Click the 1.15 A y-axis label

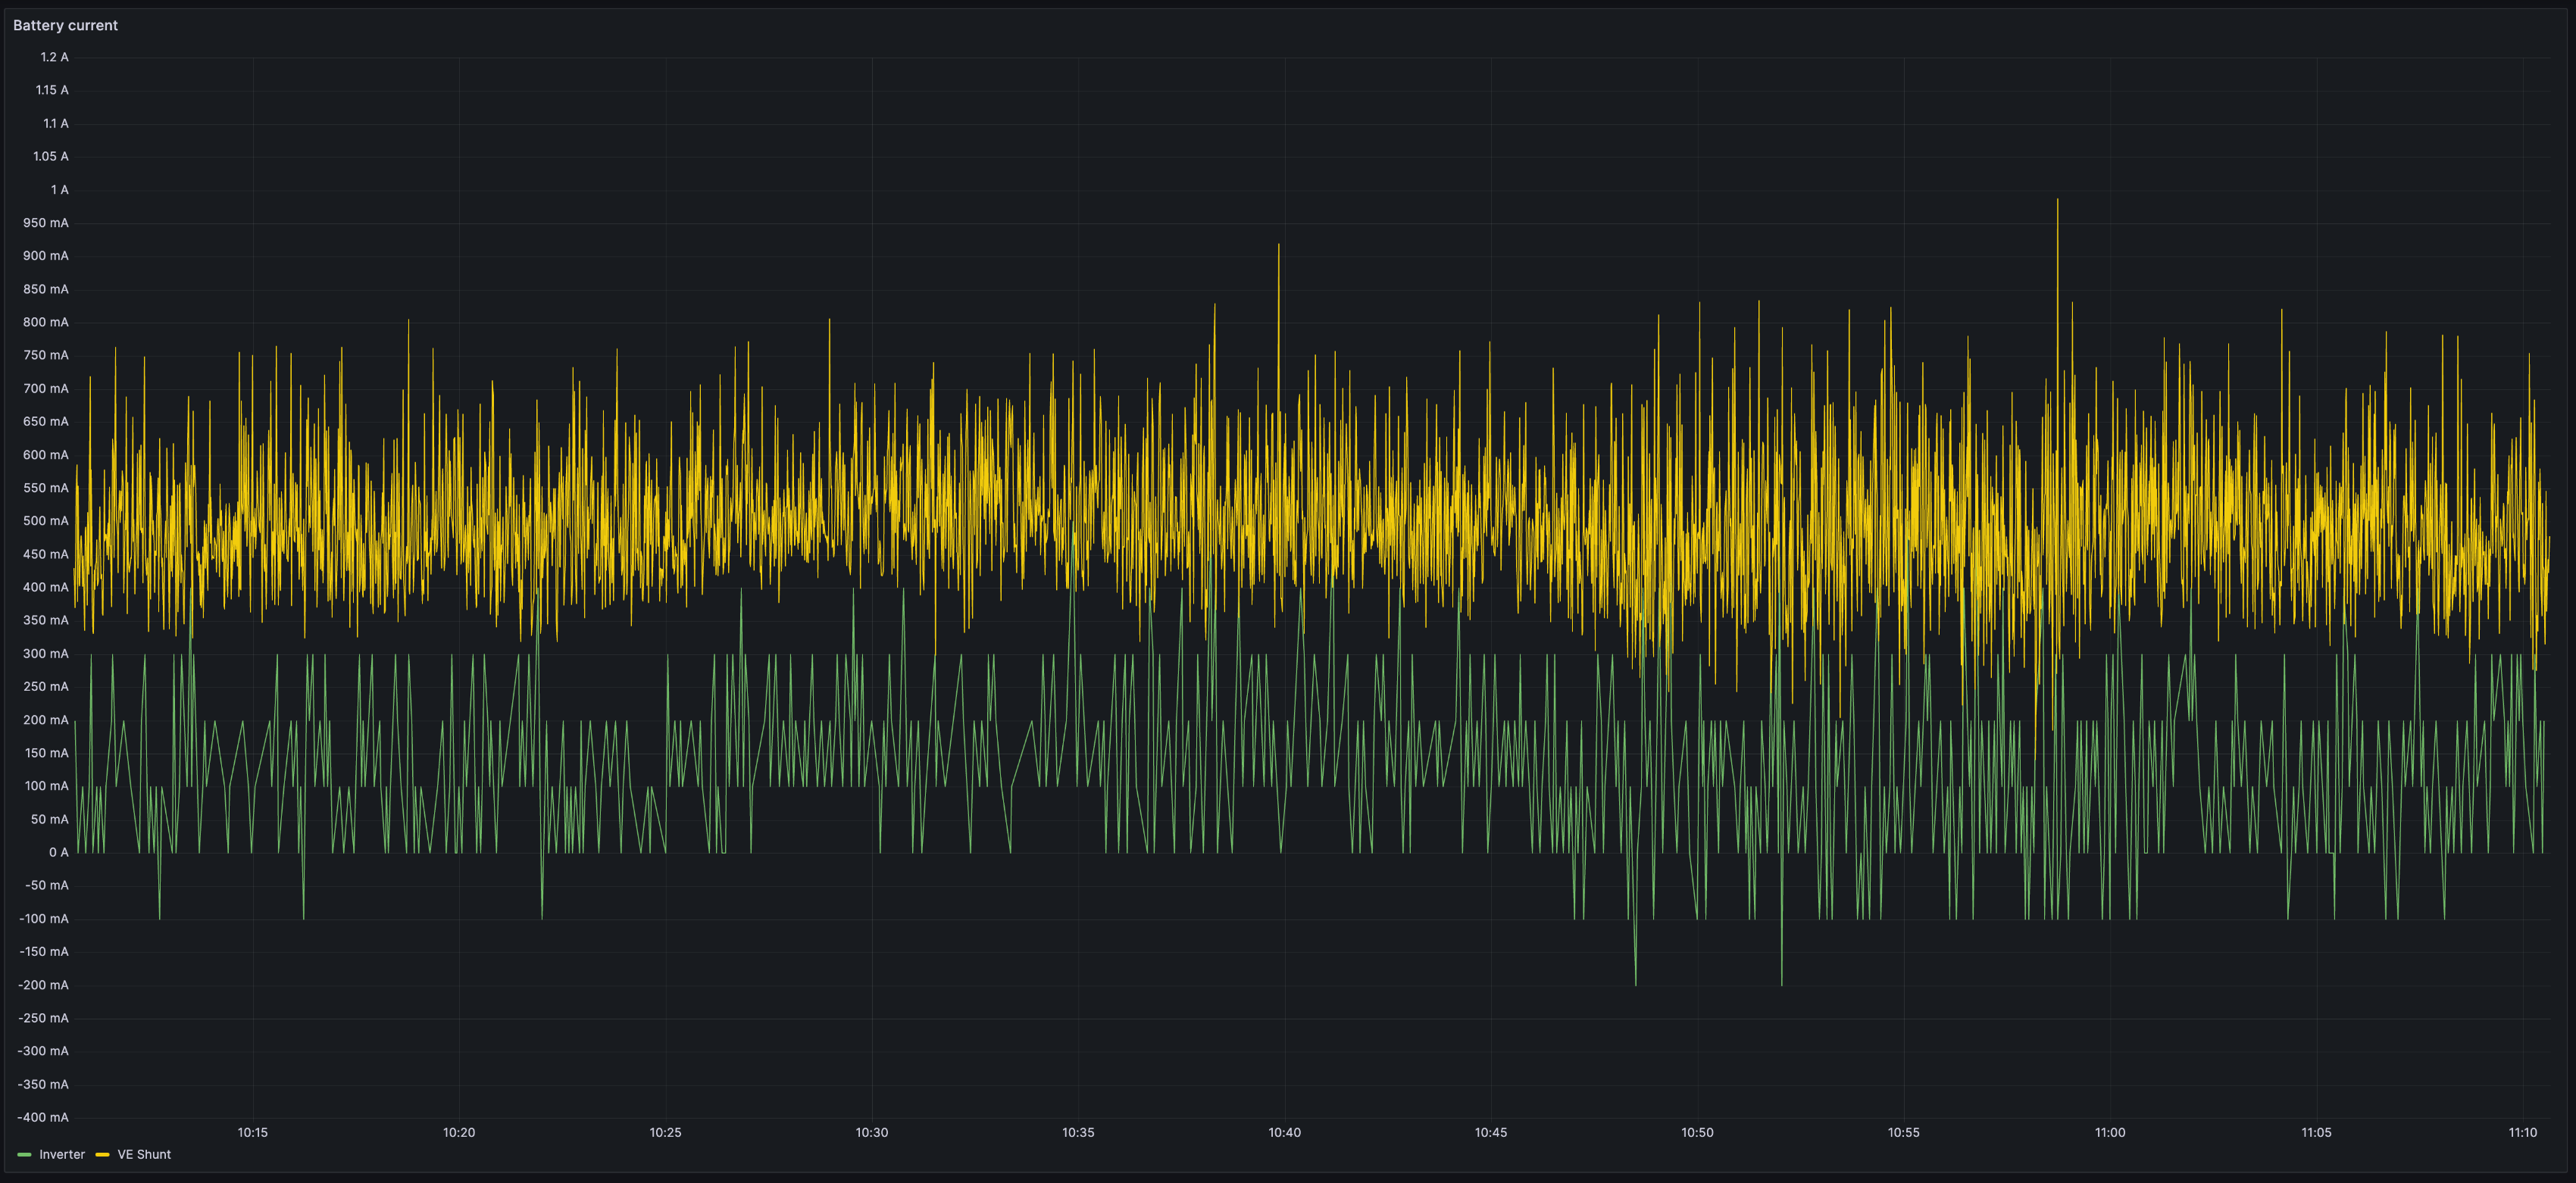coord(52,90)
